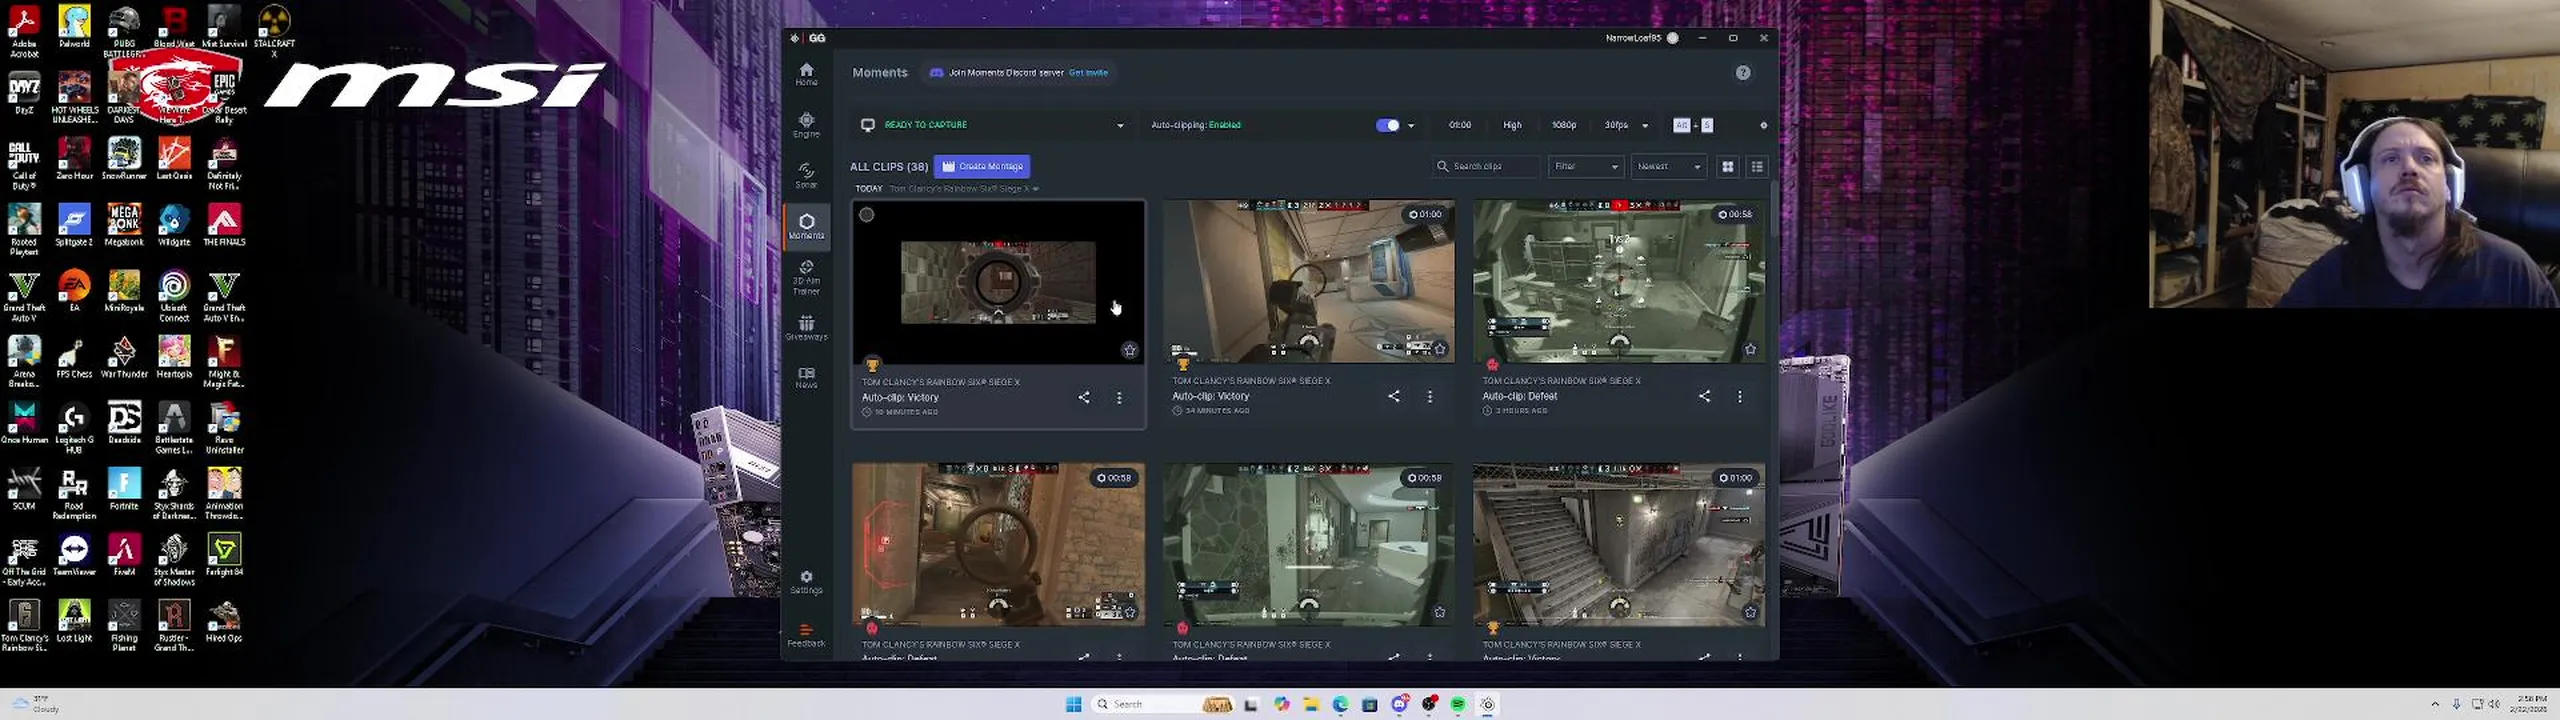Open more options for 34 minutes ago clip
The image size is (2560, 720).
click(x=1430, y=397)
